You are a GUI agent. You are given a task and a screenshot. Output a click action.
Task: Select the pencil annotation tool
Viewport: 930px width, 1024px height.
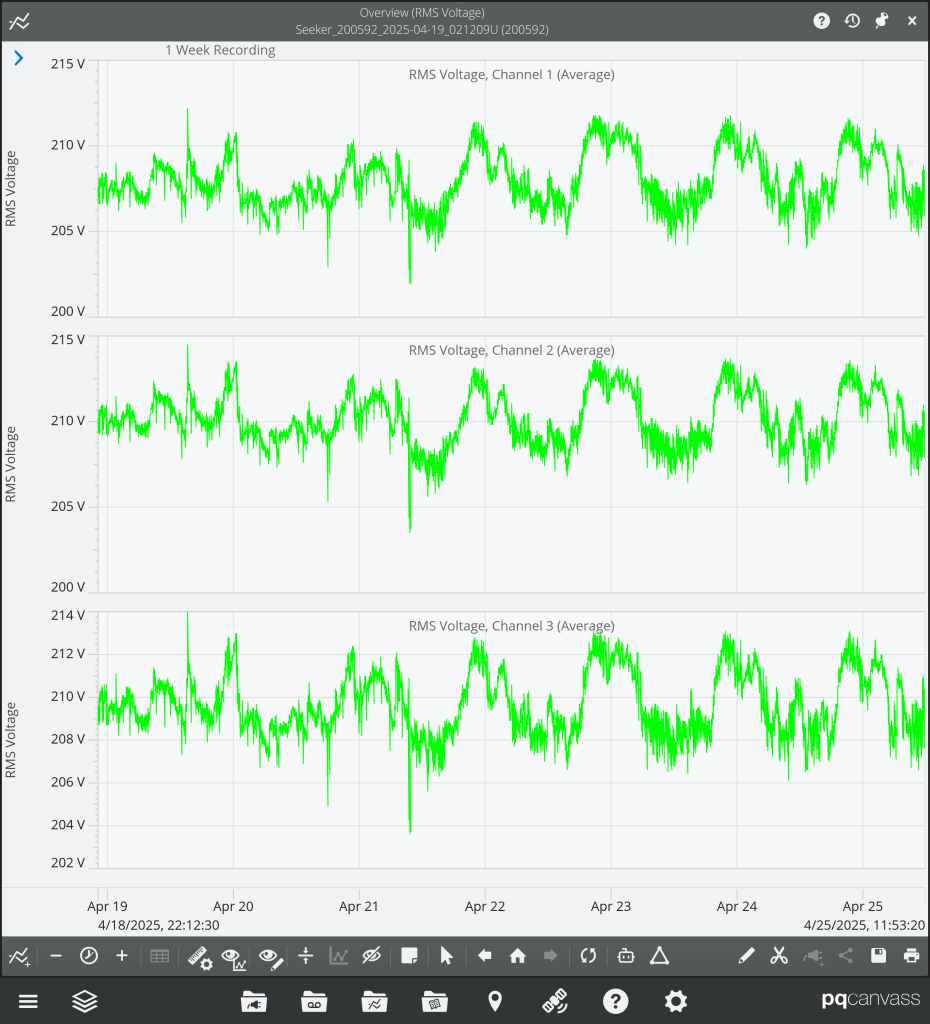tap(746, 956)
